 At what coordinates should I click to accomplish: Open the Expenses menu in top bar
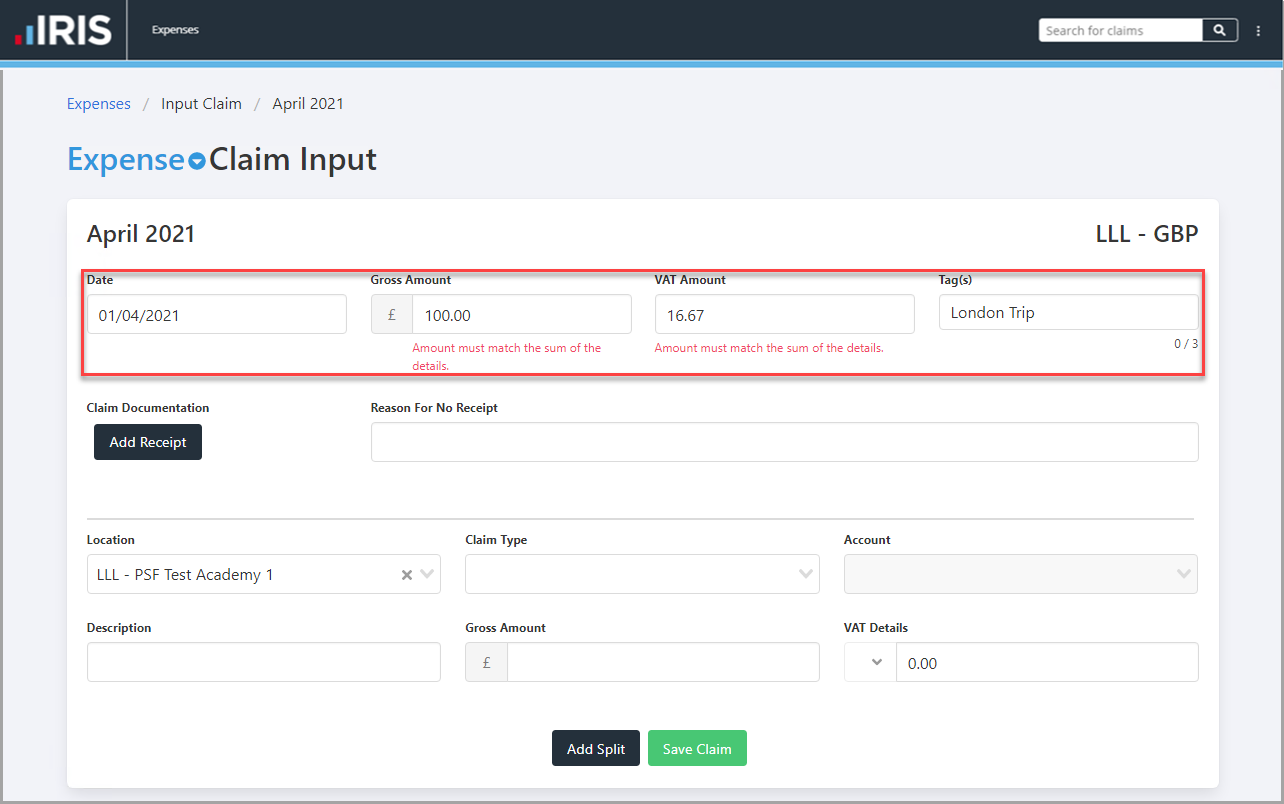click(175, 30)
